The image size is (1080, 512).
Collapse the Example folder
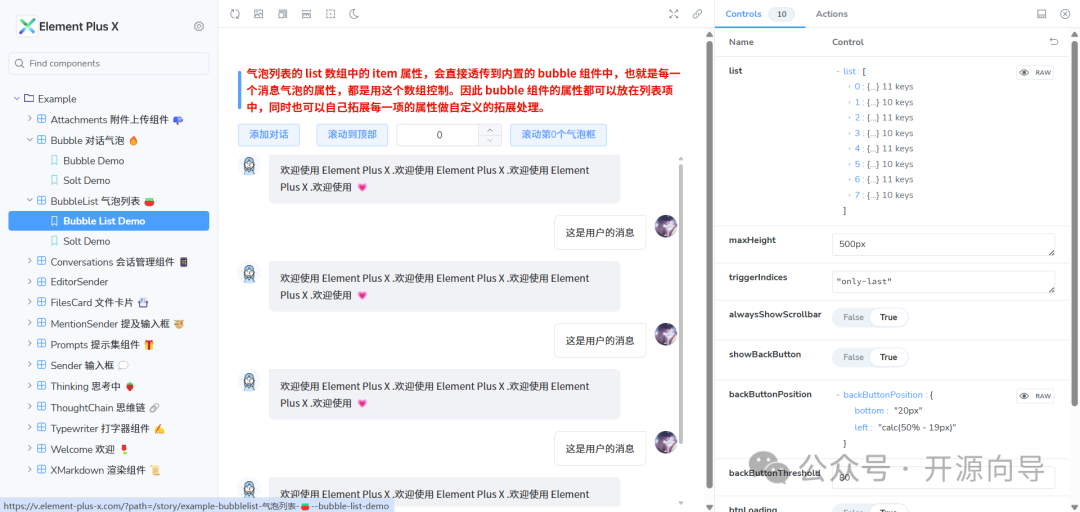coord(17,99)
